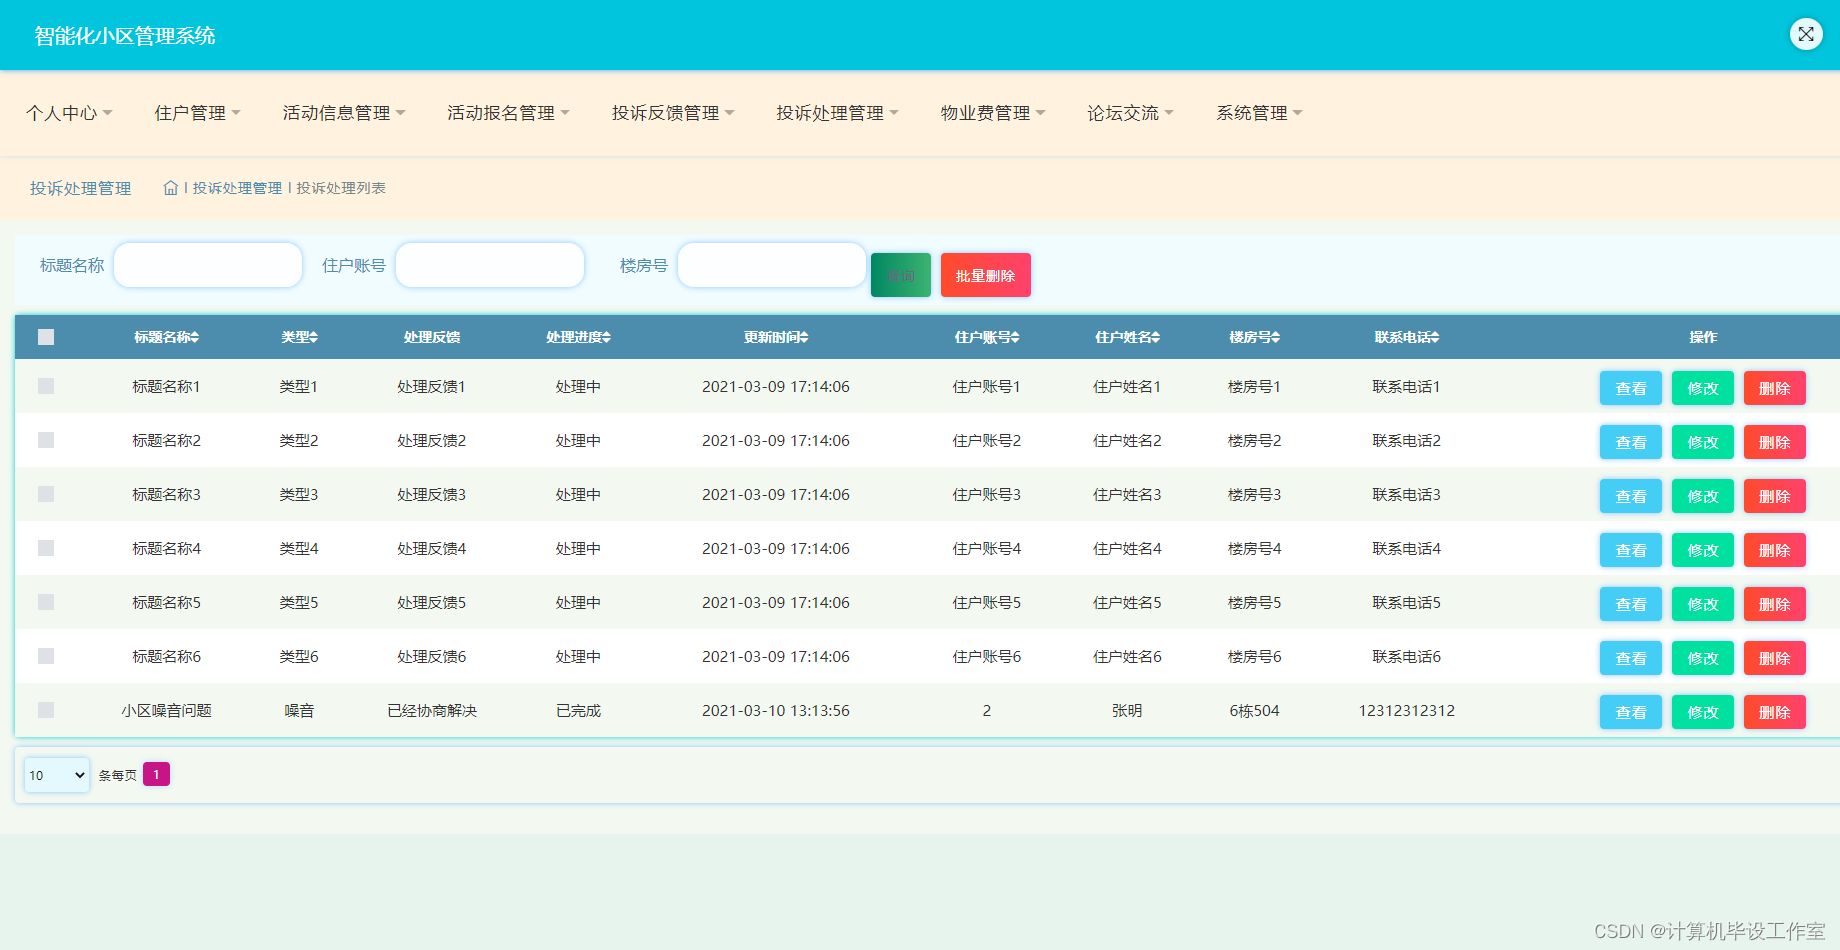Click the home icon in breadcrumb
1840x950 pixels.
pos(170,188)
